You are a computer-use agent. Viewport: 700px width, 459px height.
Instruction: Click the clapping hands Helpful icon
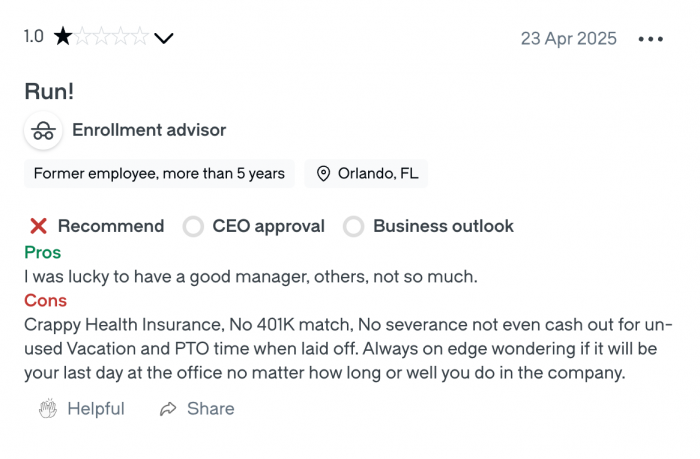coord(47,409)
